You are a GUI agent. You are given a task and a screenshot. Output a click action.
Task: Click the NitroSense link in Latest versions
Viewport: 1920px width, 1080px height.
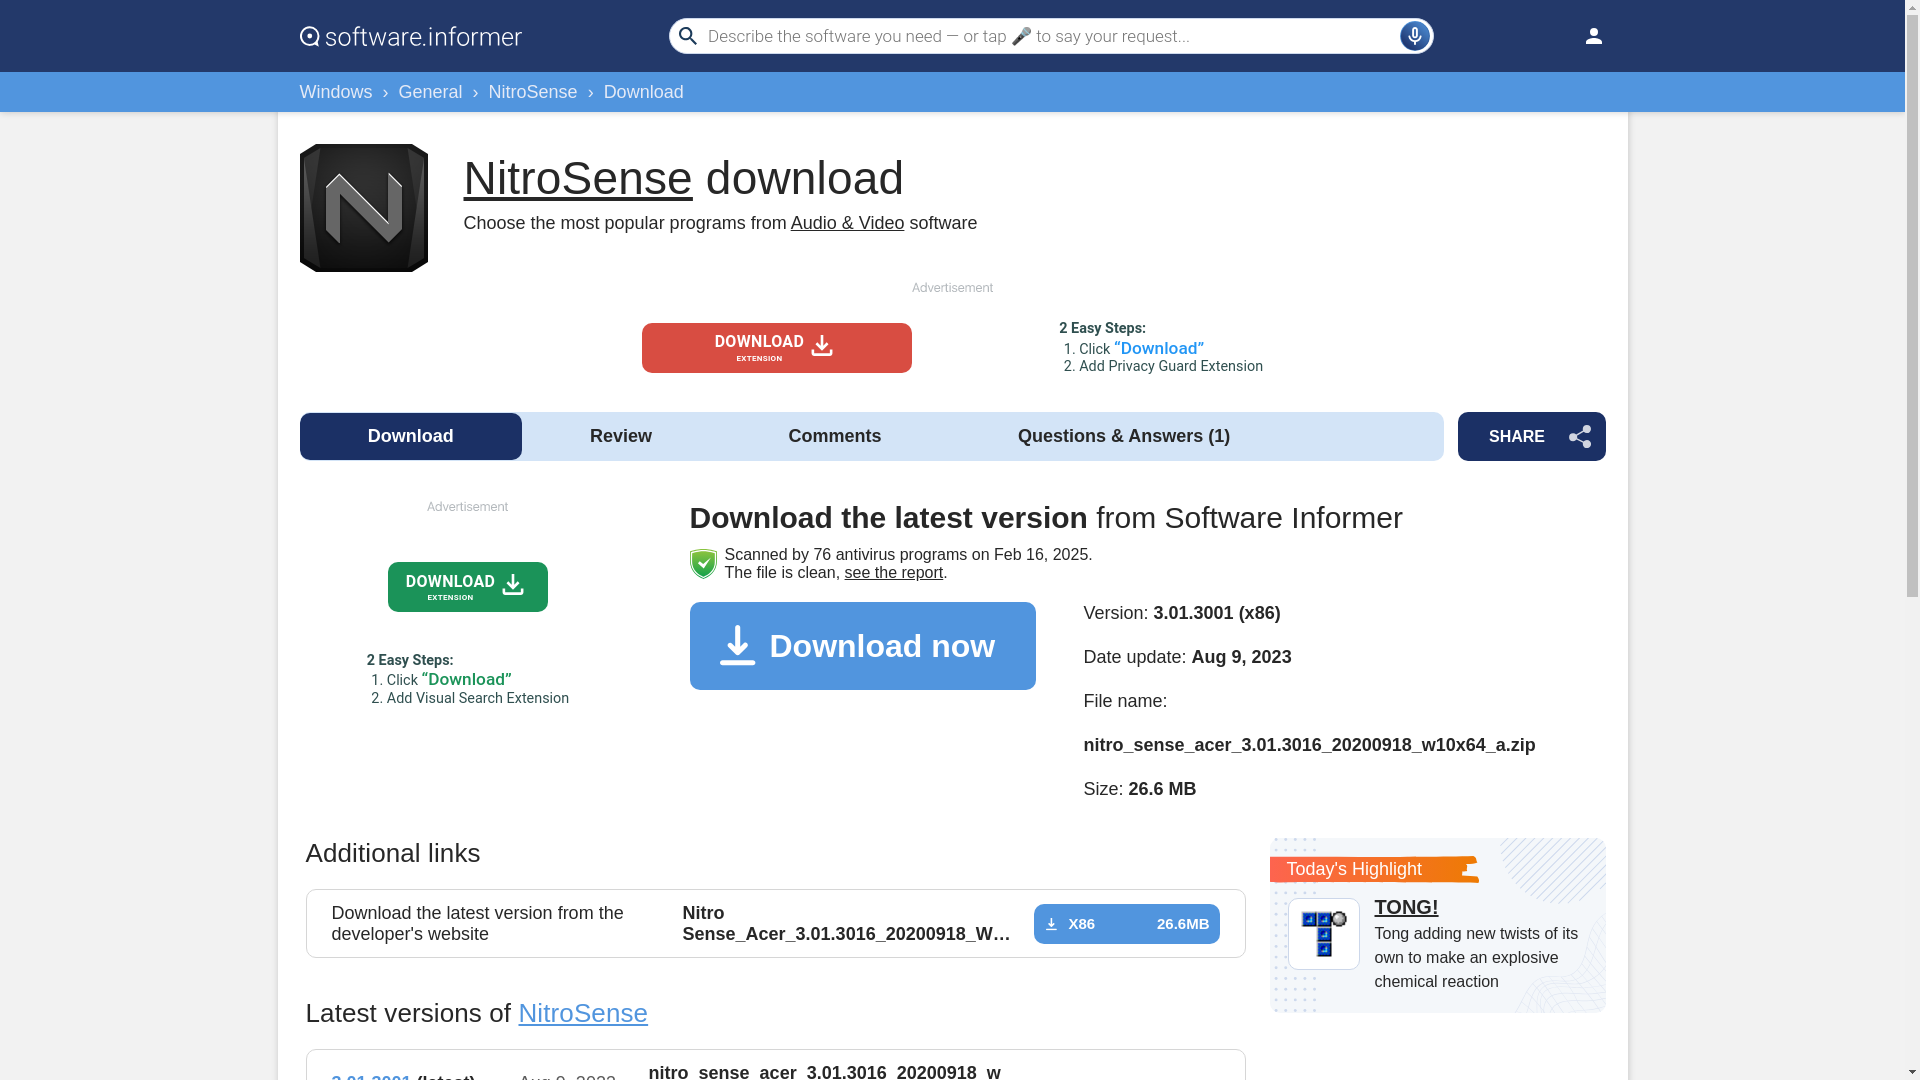tap(583, 1013)
